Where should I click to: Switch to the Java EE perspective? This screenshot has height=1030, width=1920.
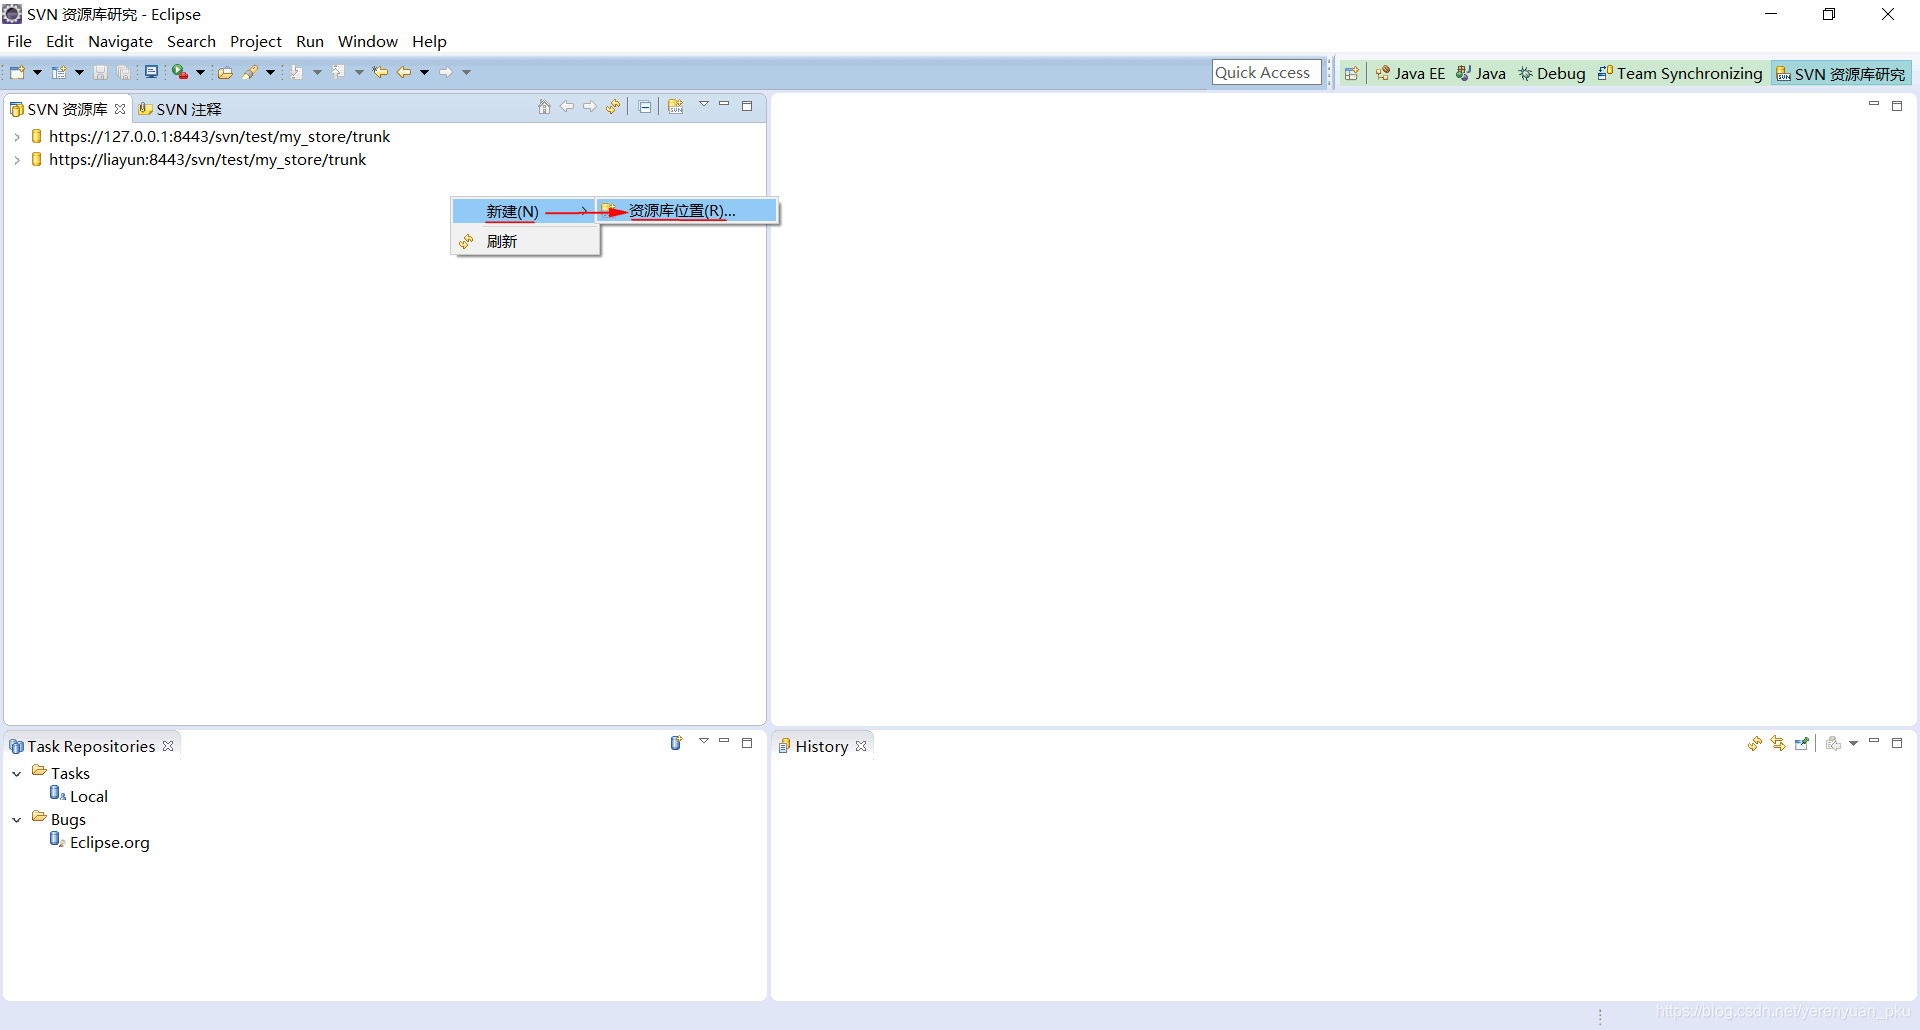coord(1410,73)
